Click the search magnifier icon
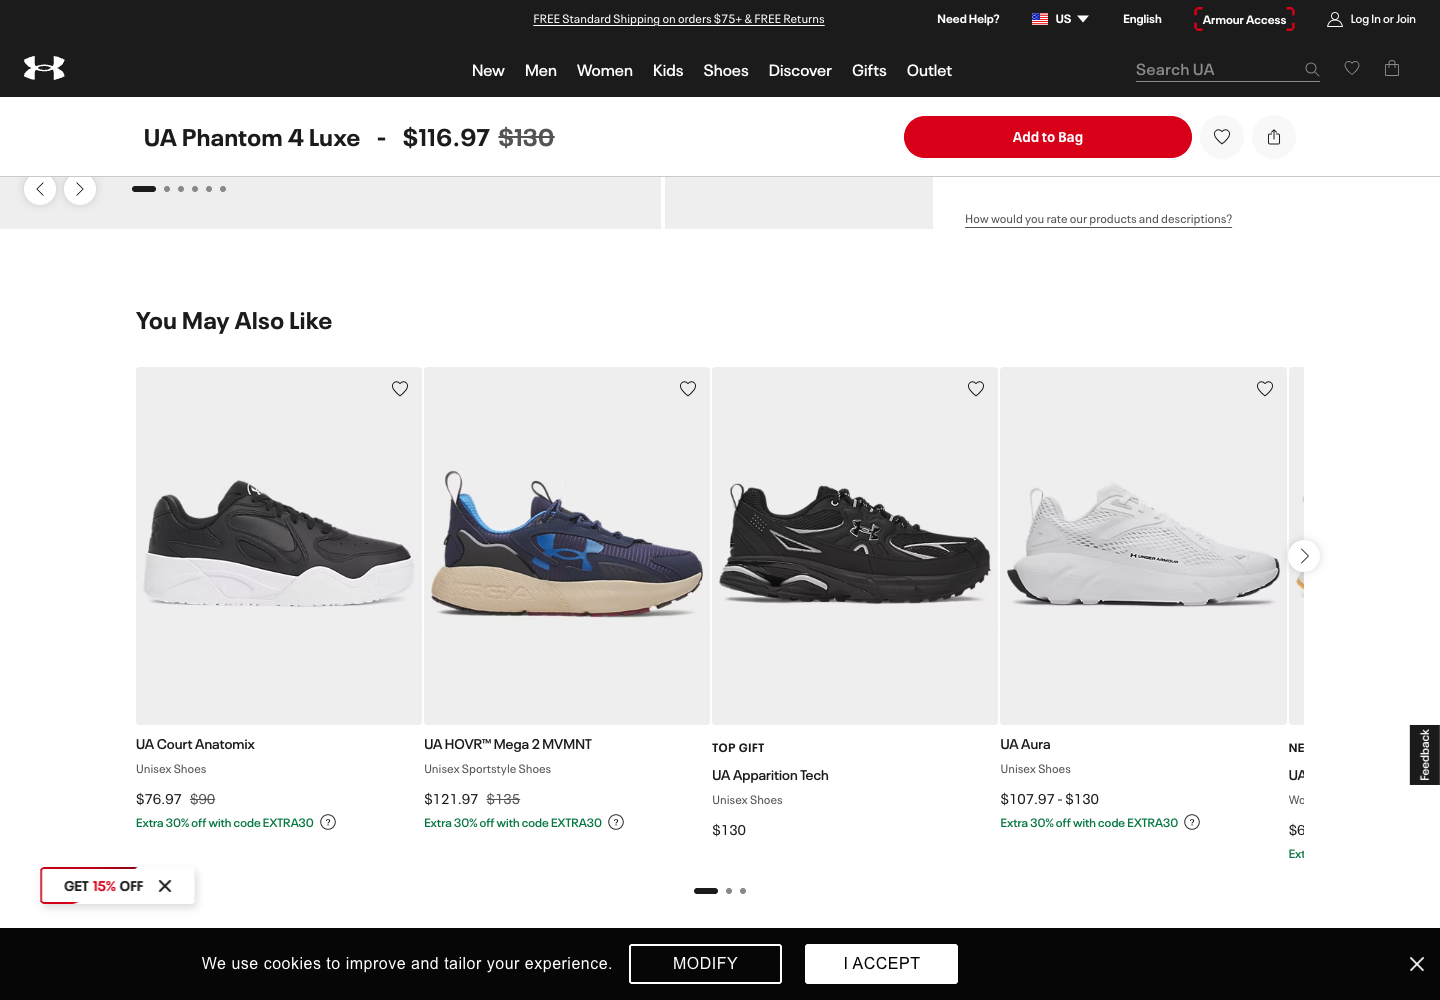Image resolution: width=1440 pixels, height=1000 pixels. [x=1312, y=70]
